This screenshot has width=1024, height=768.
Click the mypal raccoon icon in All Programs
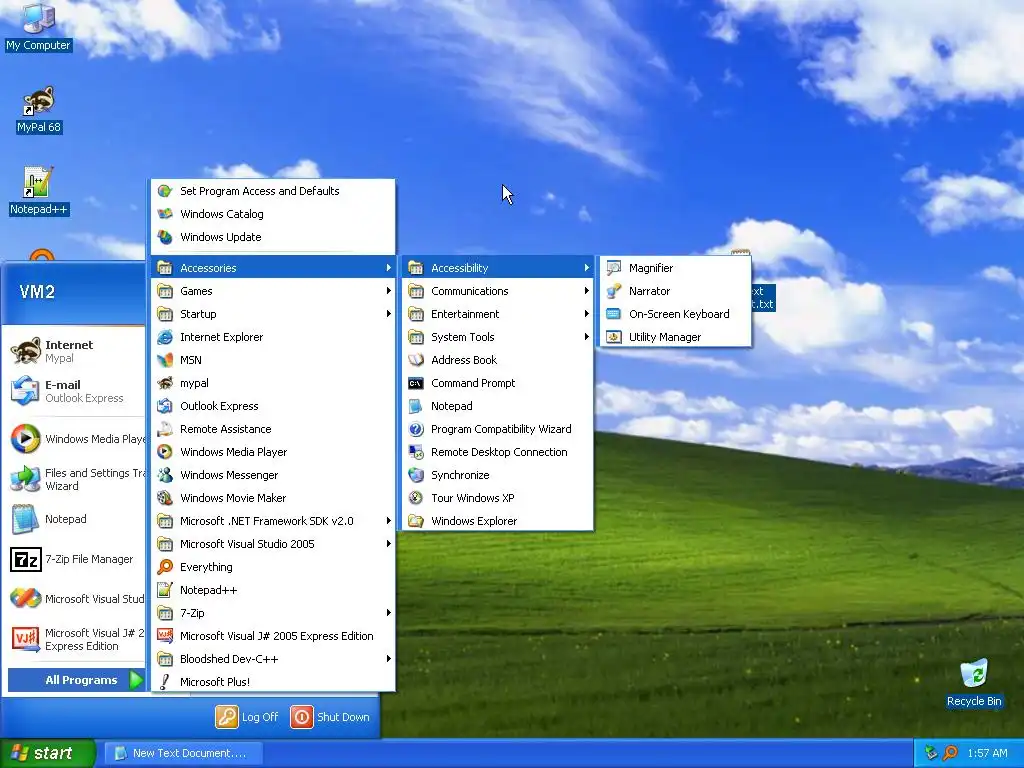tap(165, 383)
